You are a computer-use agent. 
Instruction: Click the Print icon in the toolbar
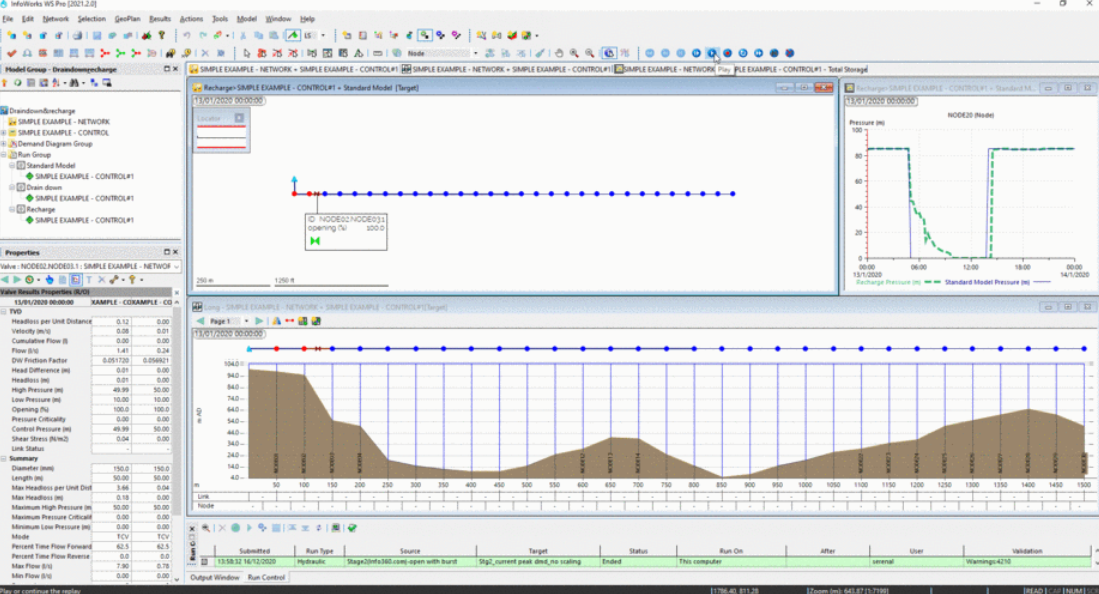(77, 35)
